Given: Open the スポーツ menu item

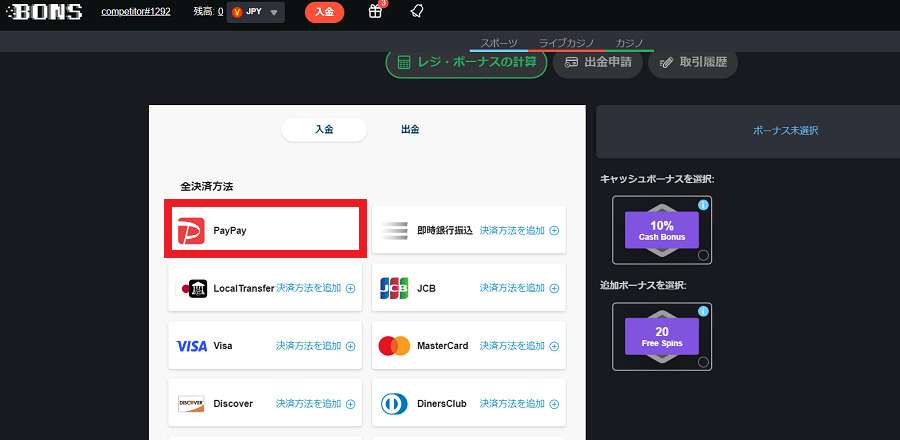Looking at the screenshot, I should (499, 44).
